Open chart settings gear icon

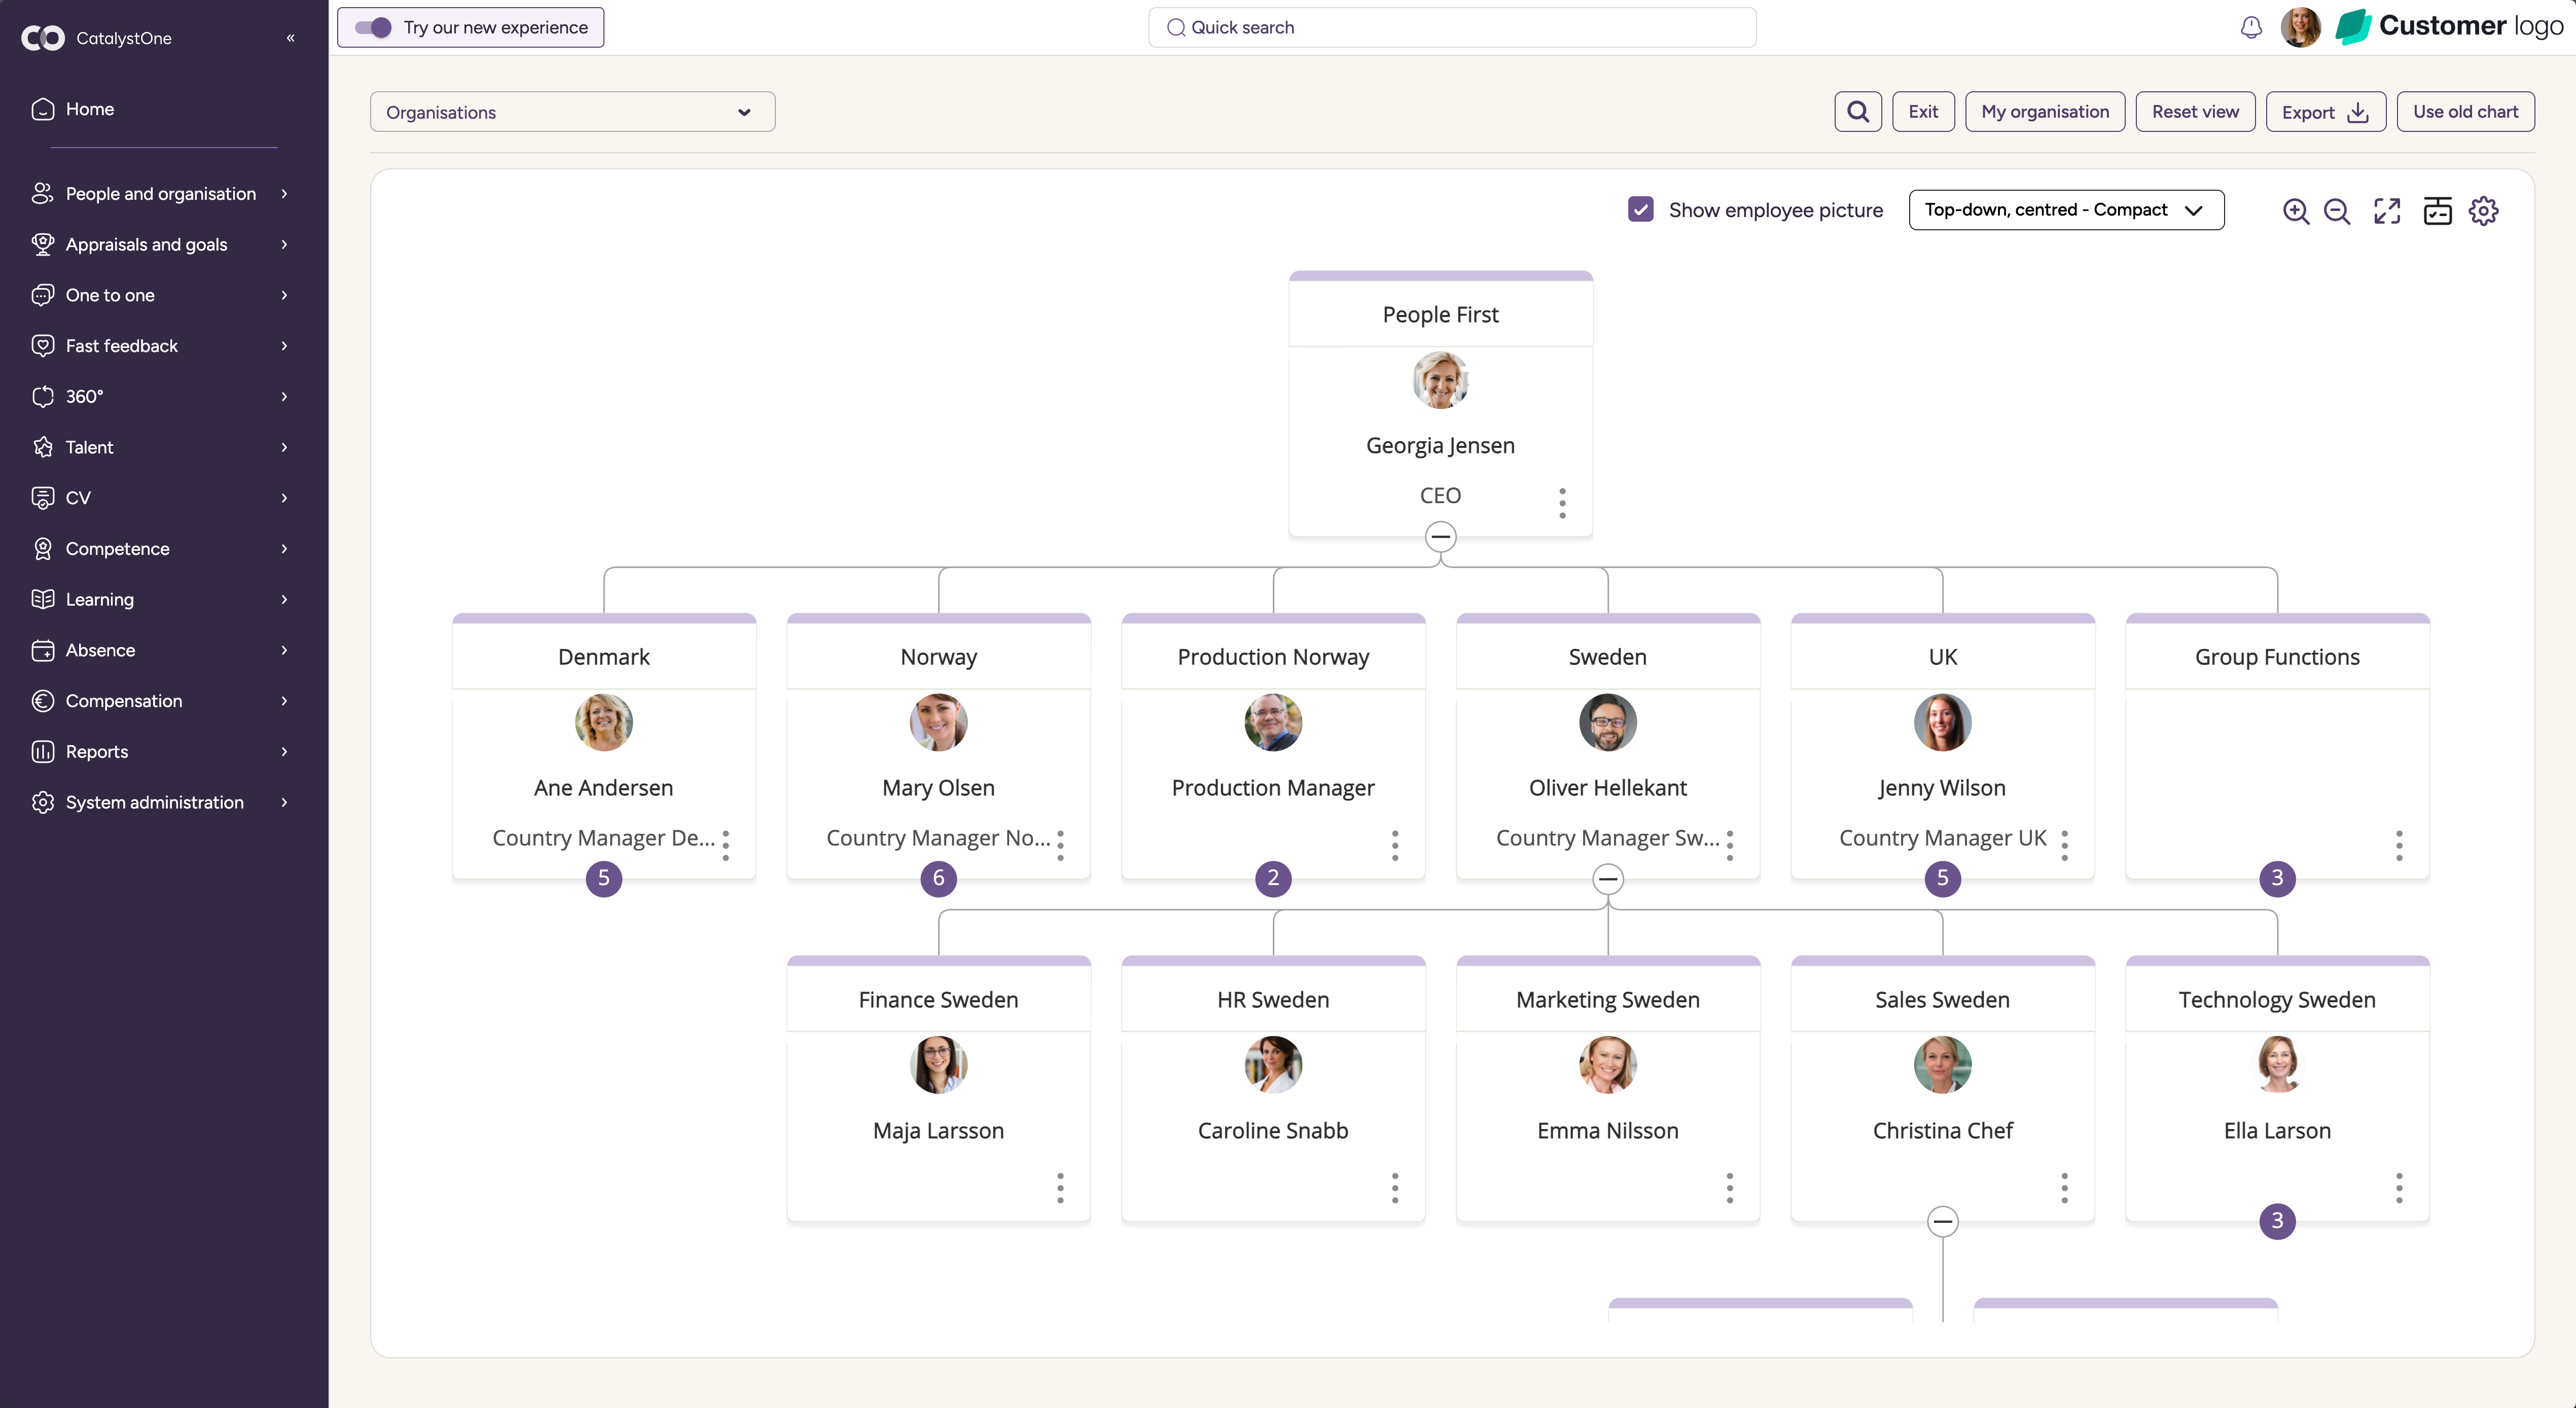tap(2484, 211)
